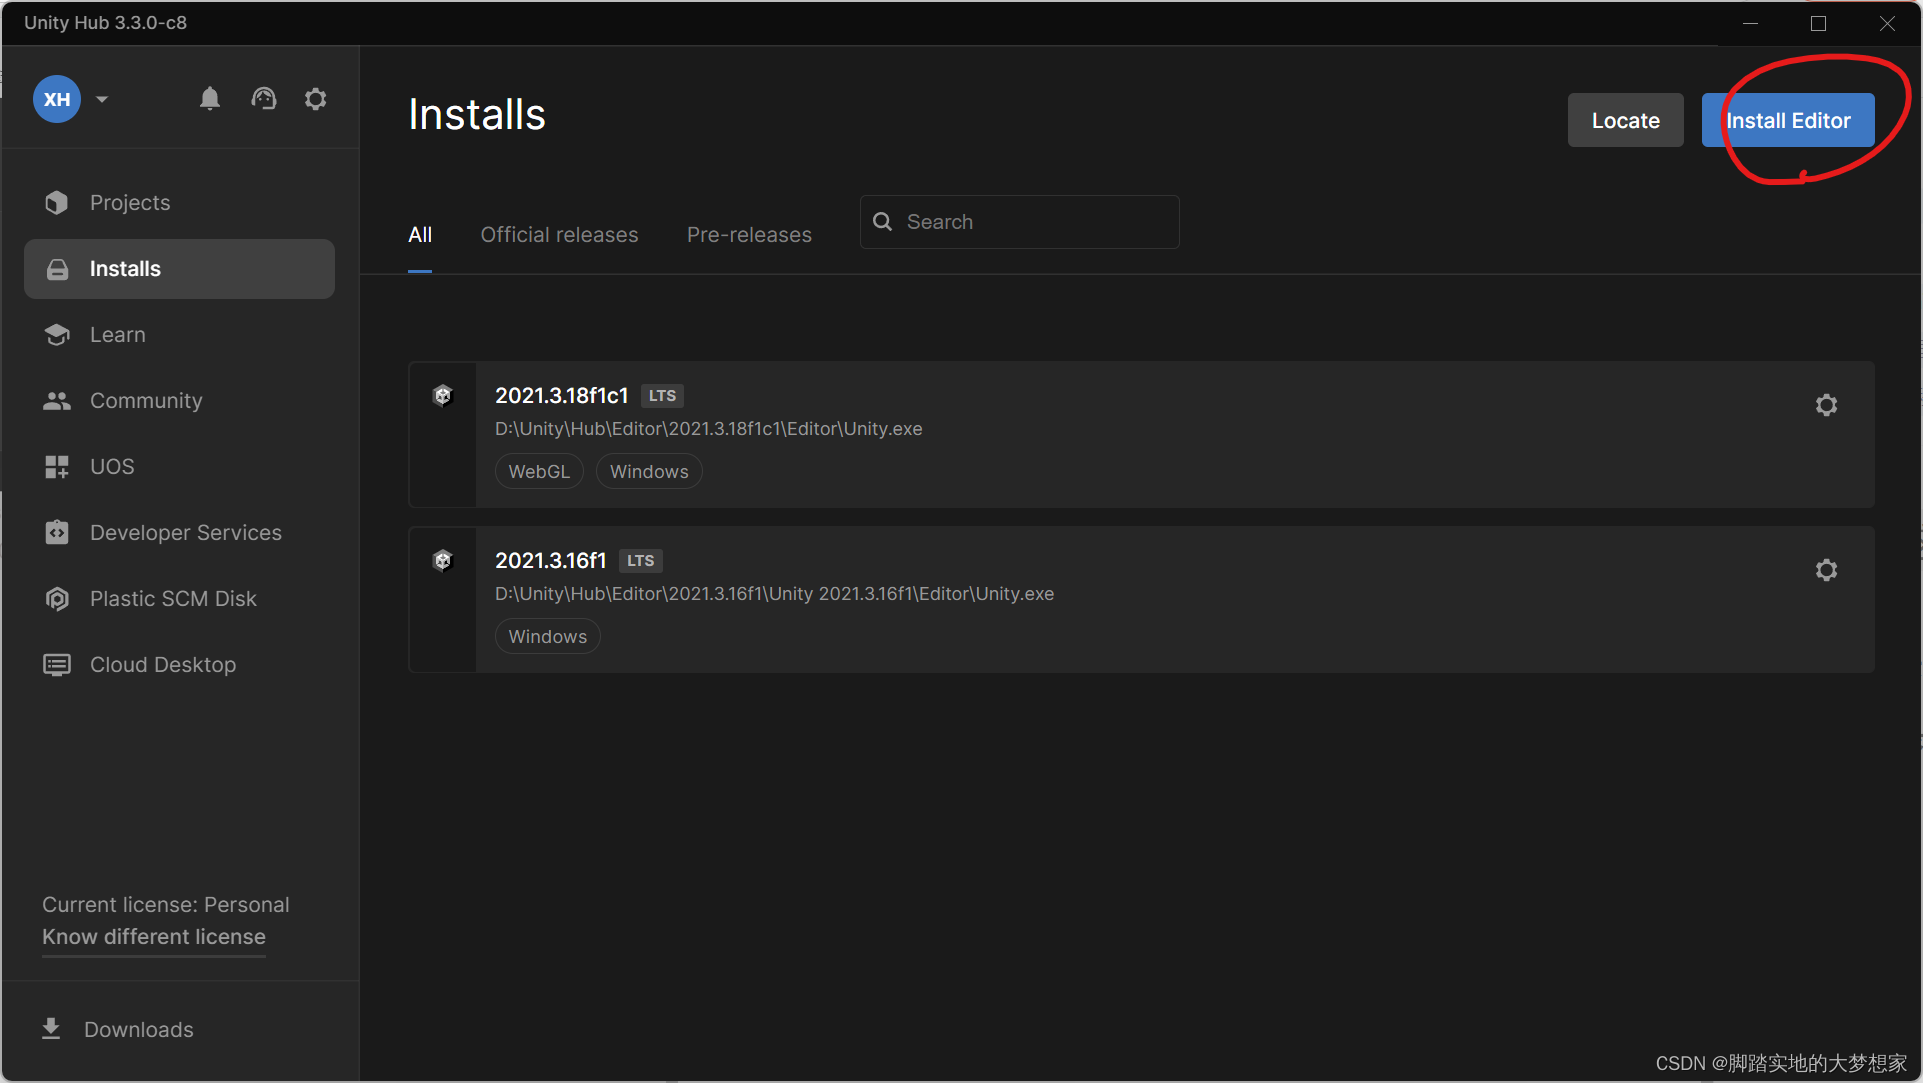Select Installs in sidebar

179,269
